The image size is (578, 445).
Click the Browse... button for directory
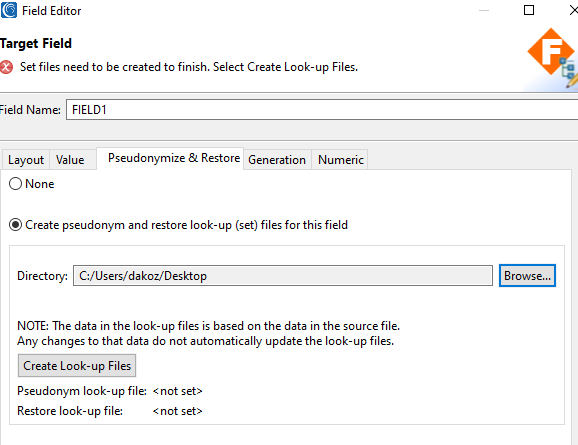coord(527,275)
